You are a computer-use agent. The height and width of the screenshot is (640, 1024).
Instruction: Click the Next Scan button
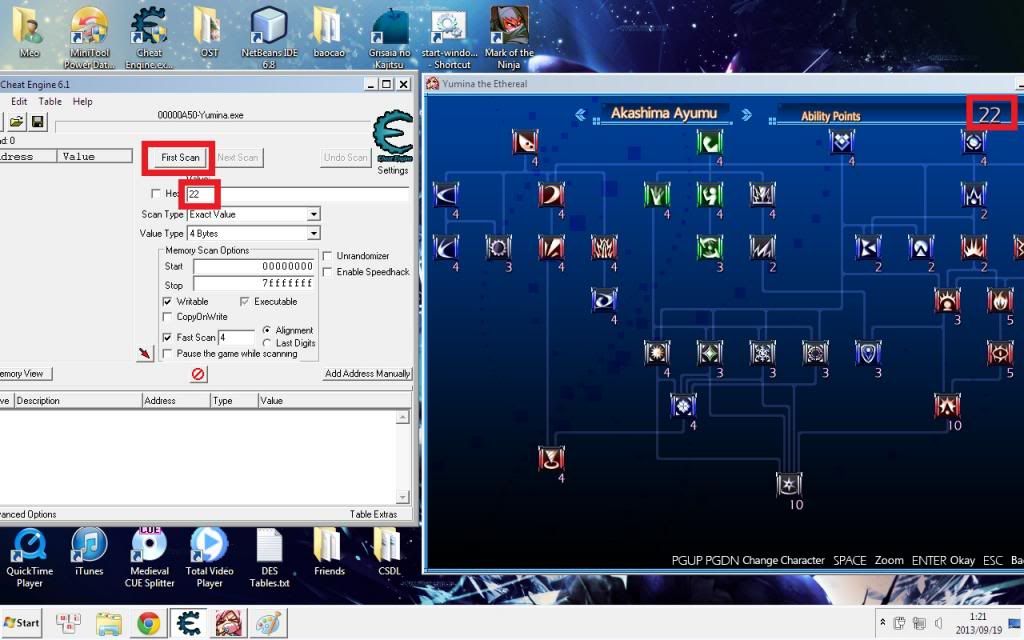238,157
